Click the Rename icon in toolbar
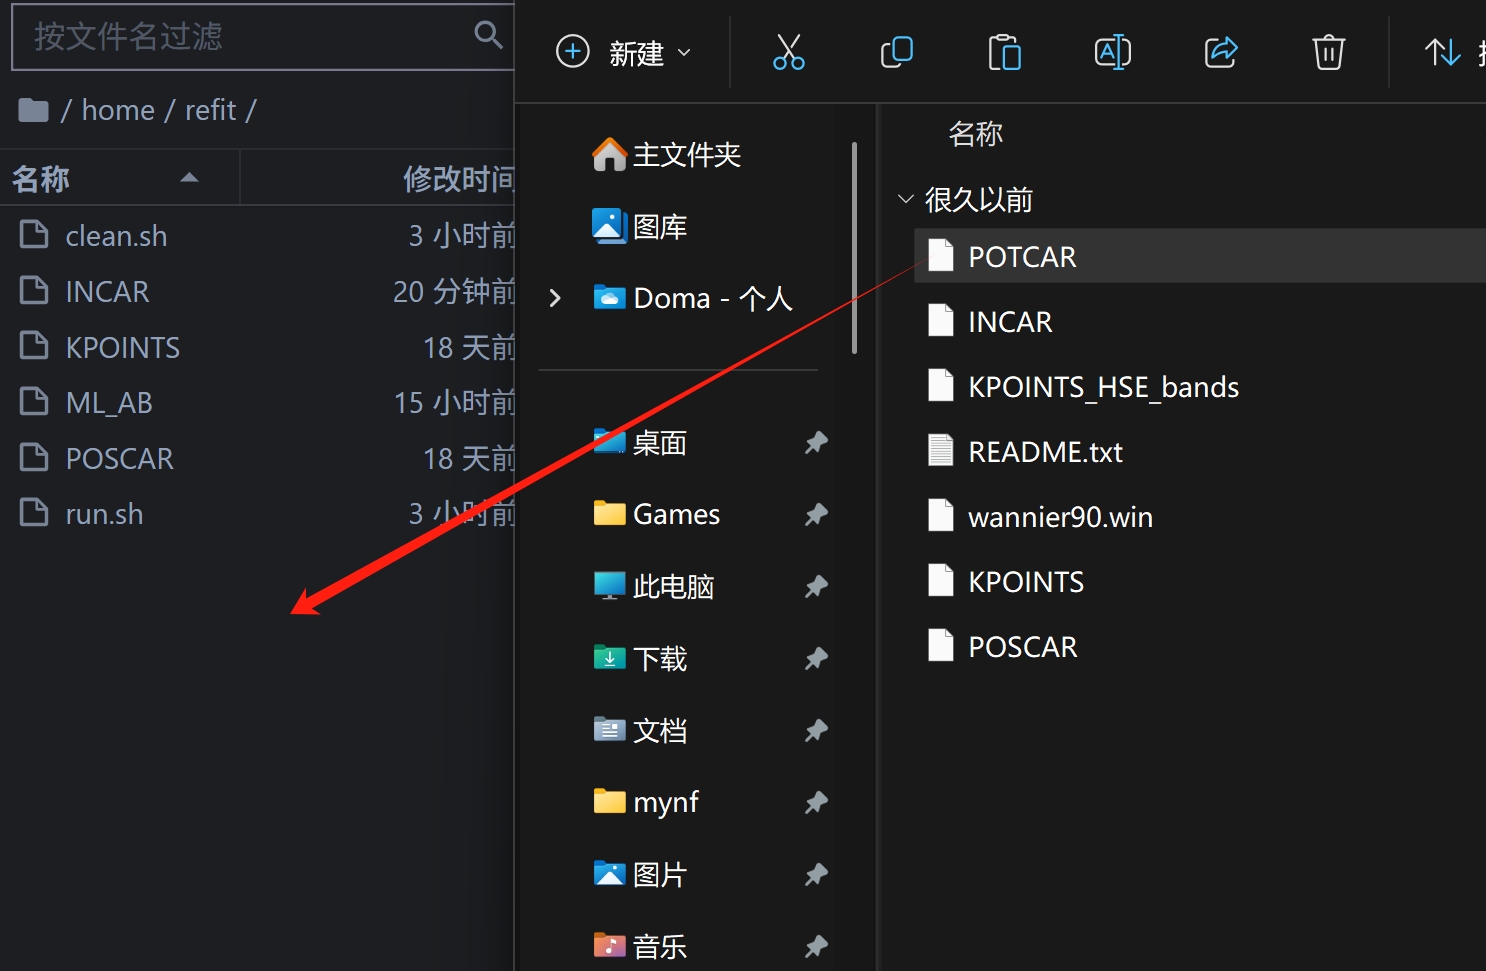Image resolution: width=1486 pixels, height=971 pixels. coord(1112,52)
